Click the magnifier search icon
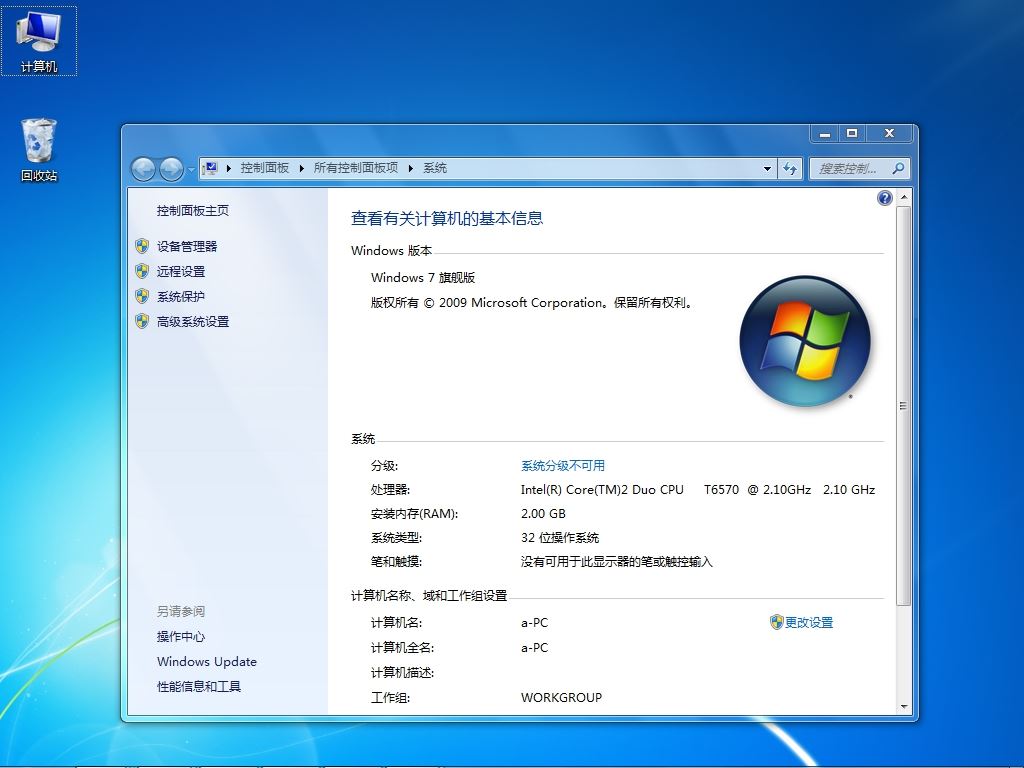 (x=899, y=168)
